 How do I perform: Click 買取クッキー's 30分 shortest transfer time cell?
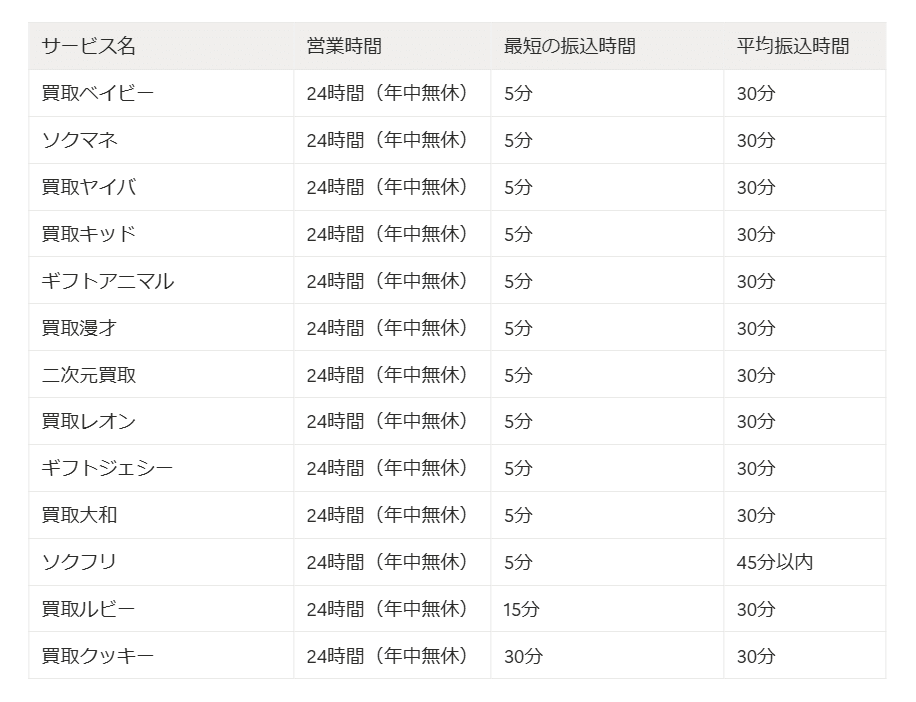pos(523,656)
